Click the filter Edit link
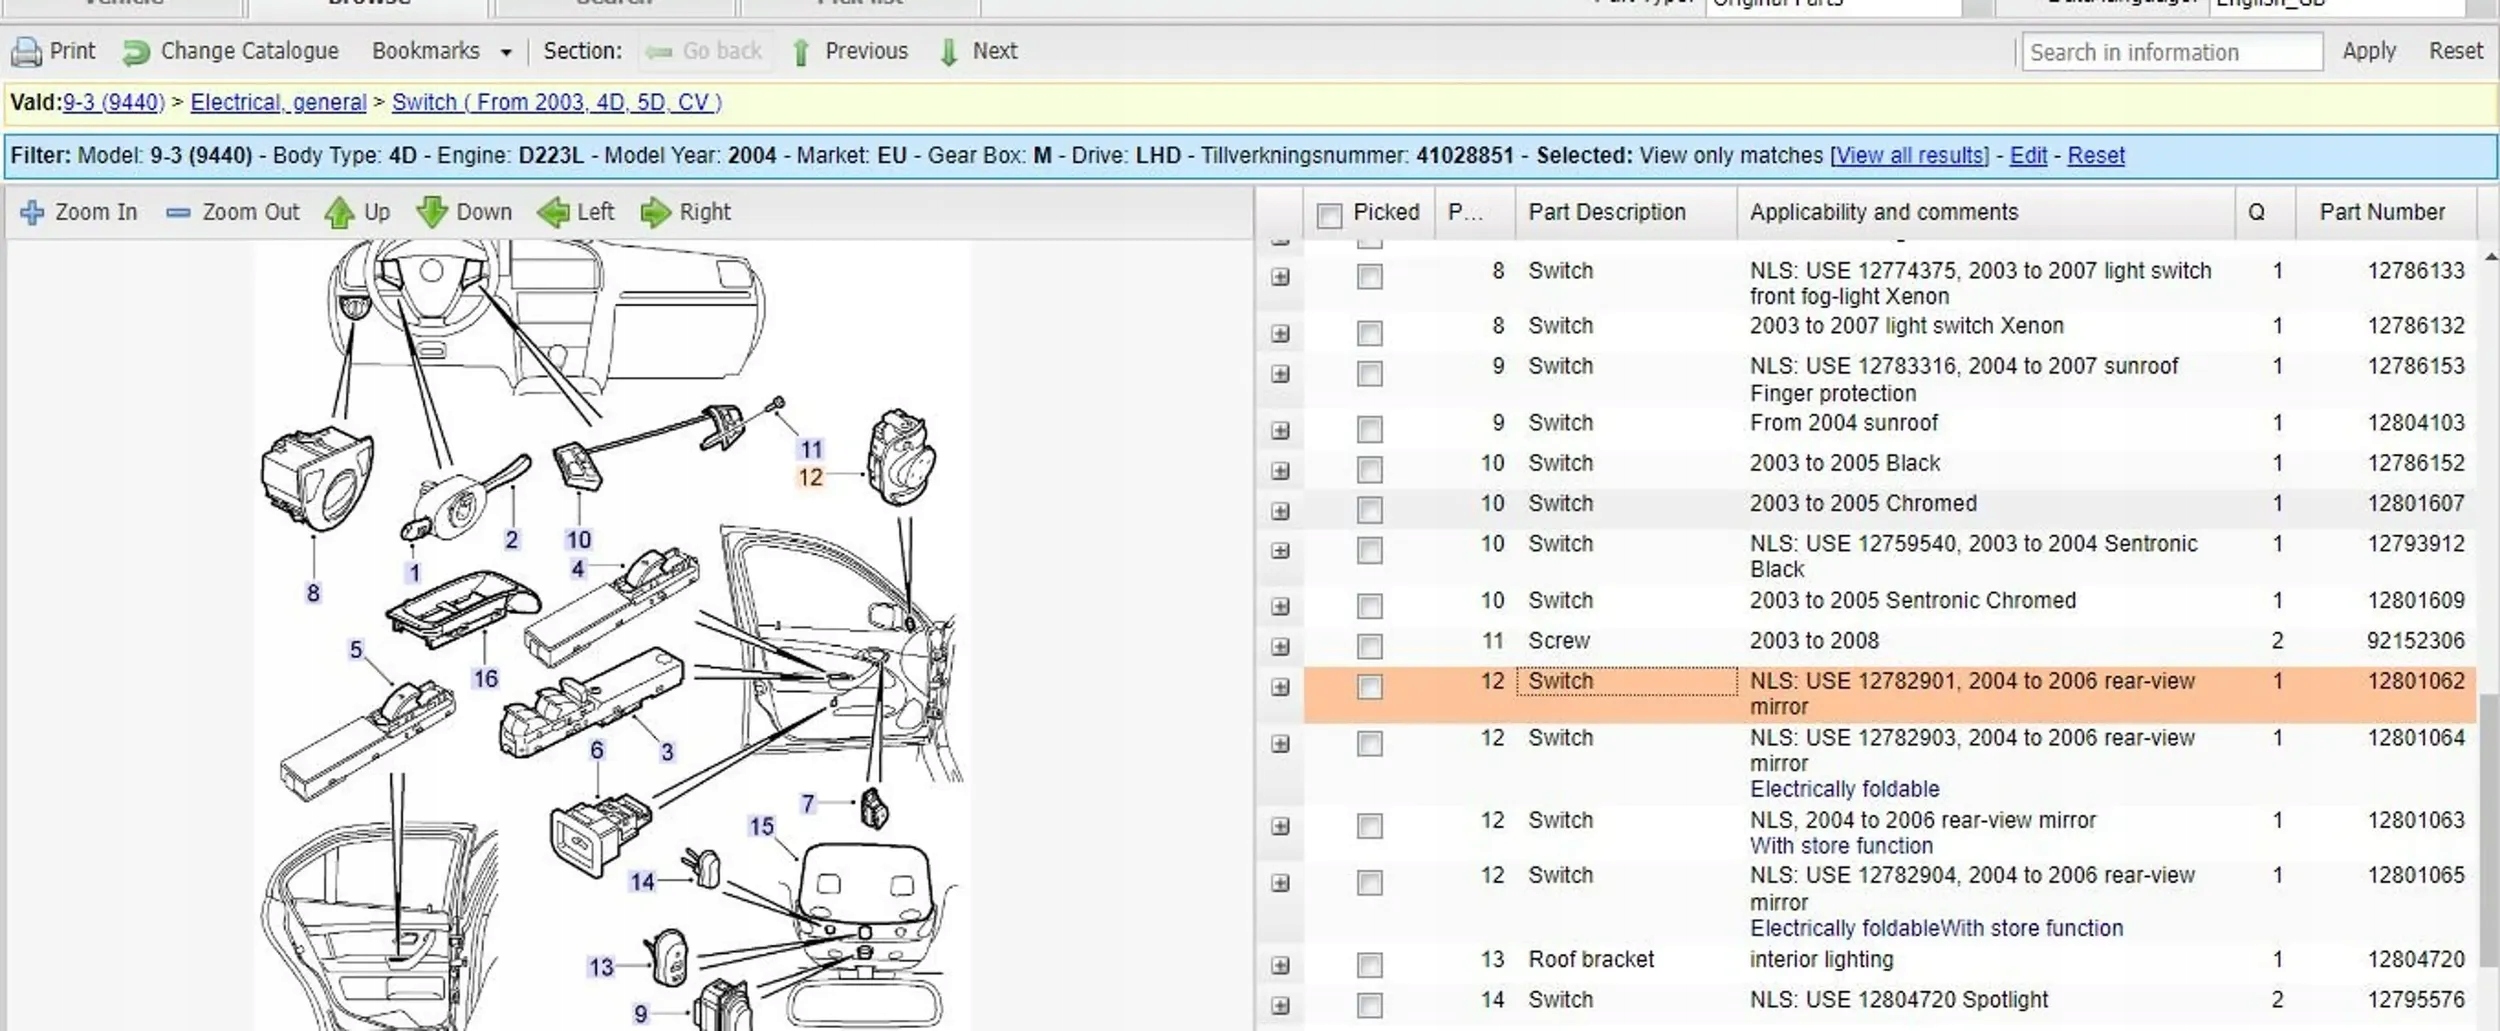The height and width of the screenshot is (1031, 2500). pyautogui.click(x=2028, y=156)
